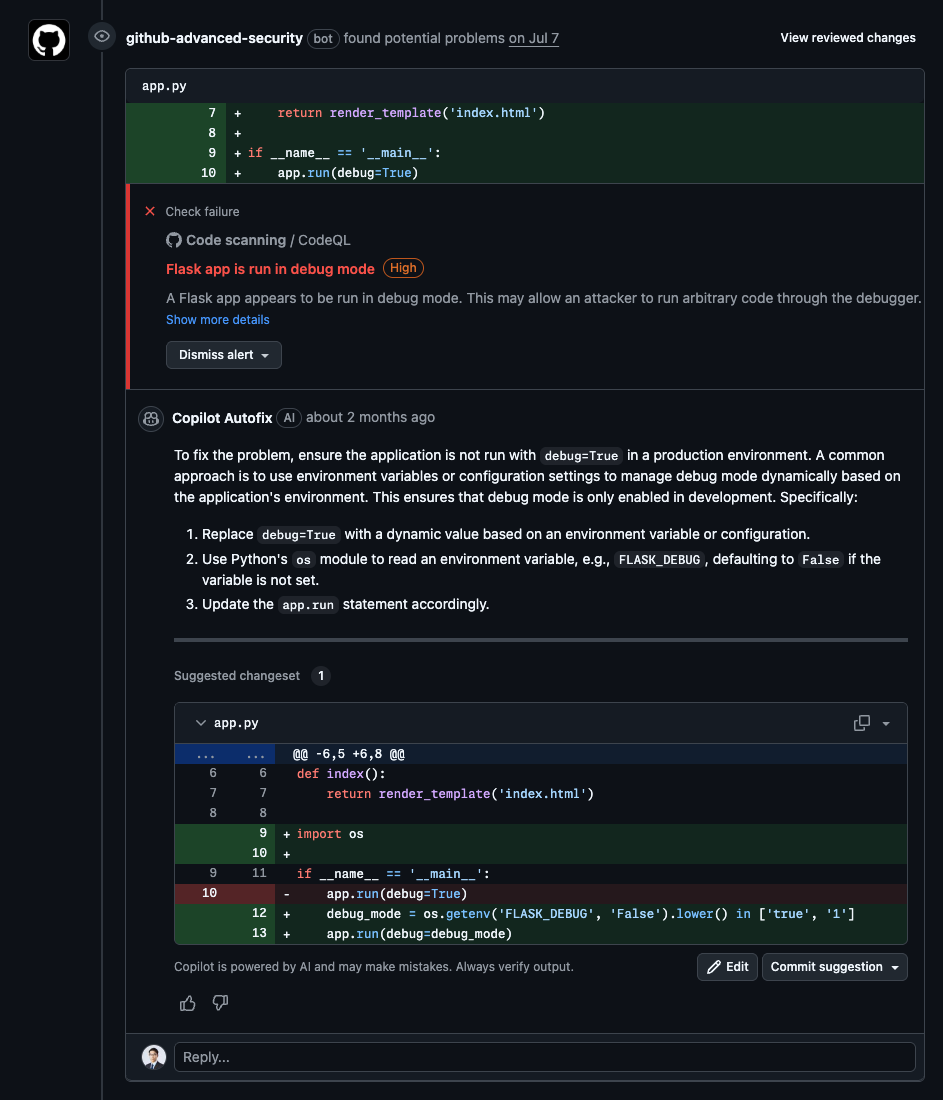Open Show more details link
The image size is (943, 1100).
(218, 320)
